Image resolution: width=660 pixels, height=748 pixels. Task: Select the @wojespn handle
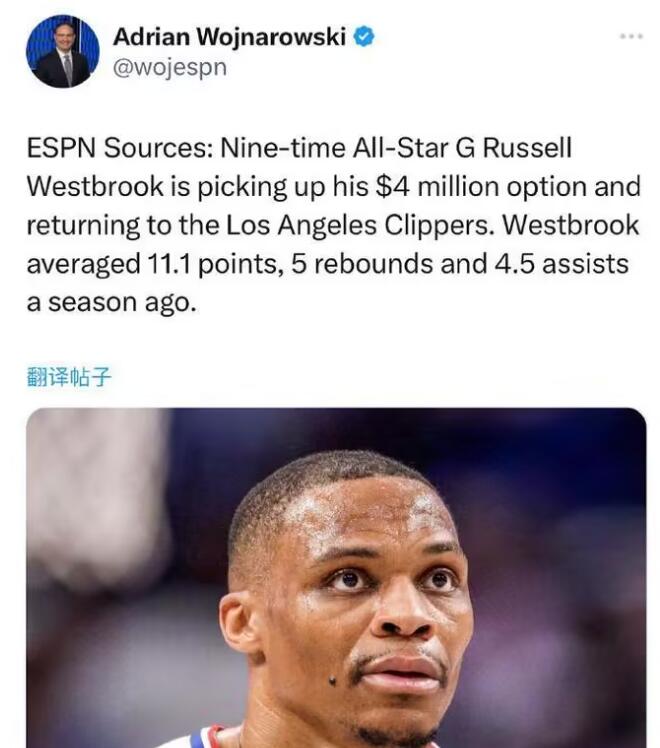[170, 68]
